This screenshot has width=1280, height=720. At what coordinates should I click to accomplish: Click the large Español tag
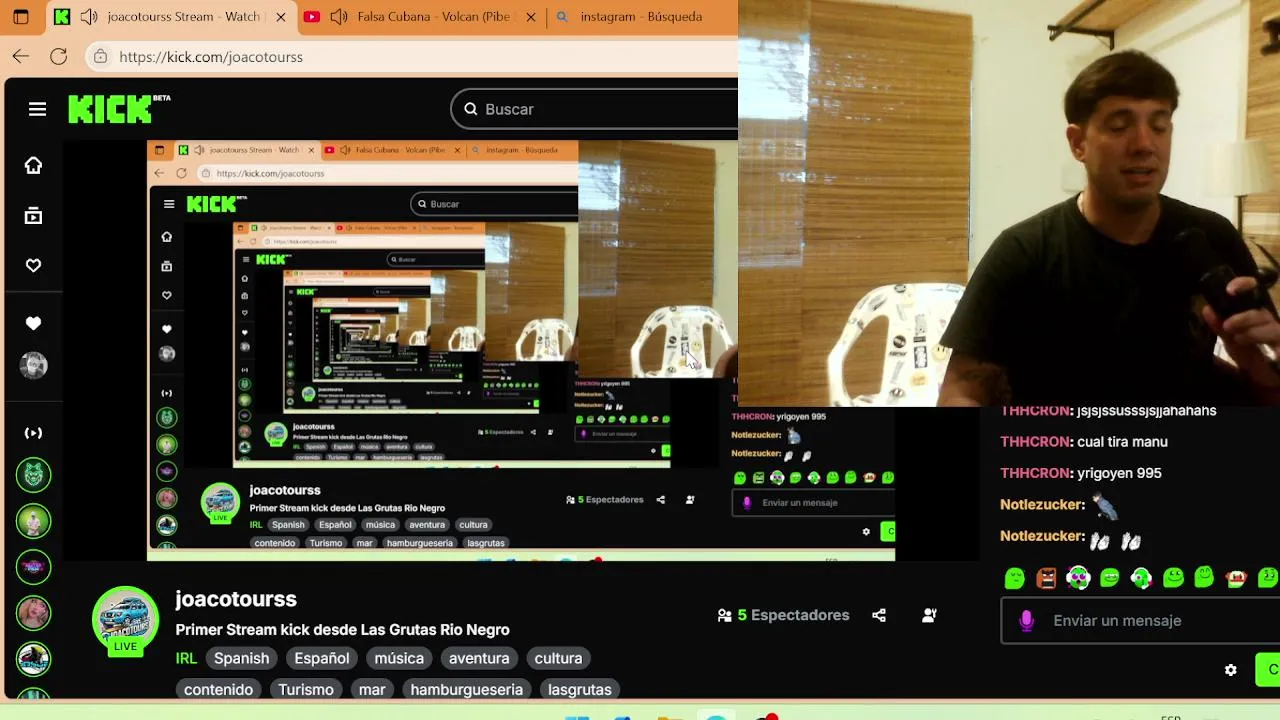(x=321, y=658)
